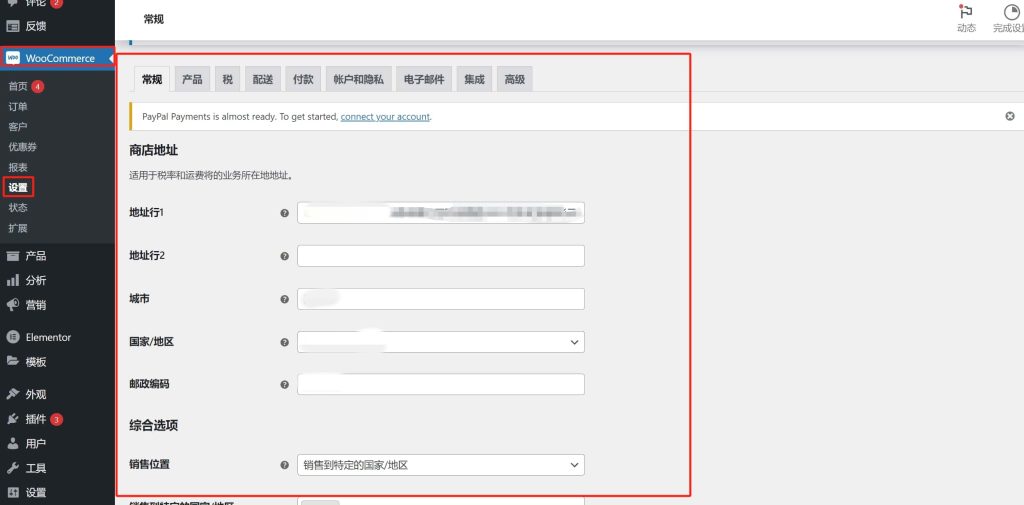Click the 产品 box icon in sidebar

click(x=12, y=256)
